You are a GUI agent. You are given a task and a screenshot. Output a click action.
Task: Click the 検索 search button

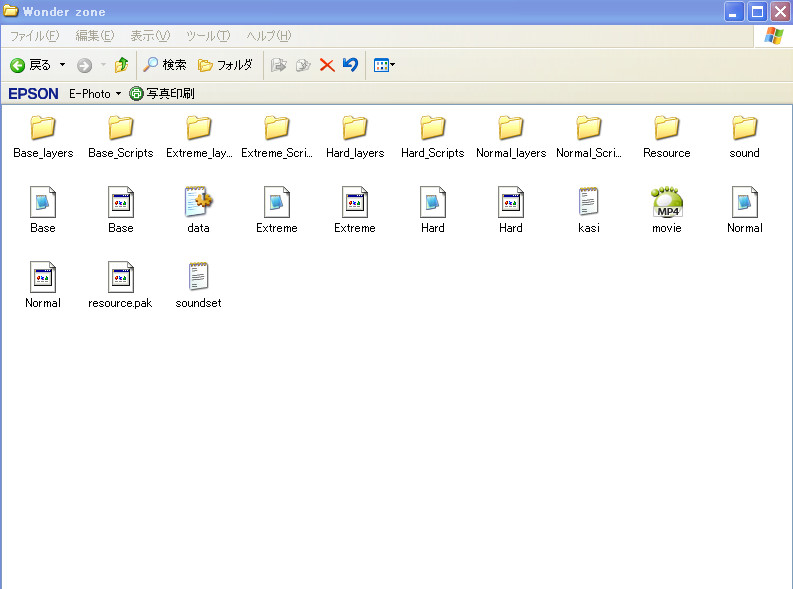pyautogui.click(x=165, y=65)
